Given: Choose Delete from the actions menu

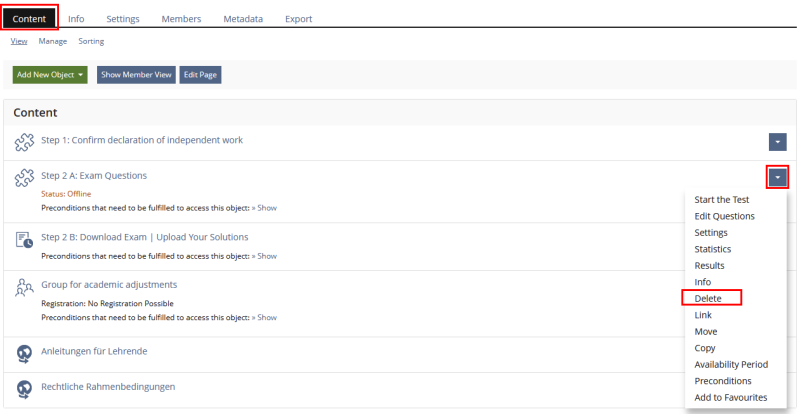Looking at the screenshot, I should (x=708, y=298).
